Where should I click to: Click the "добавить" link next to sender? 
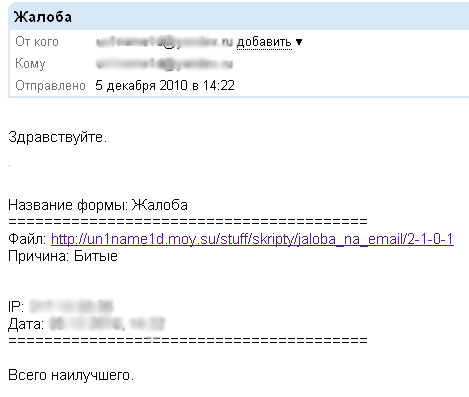264,42
